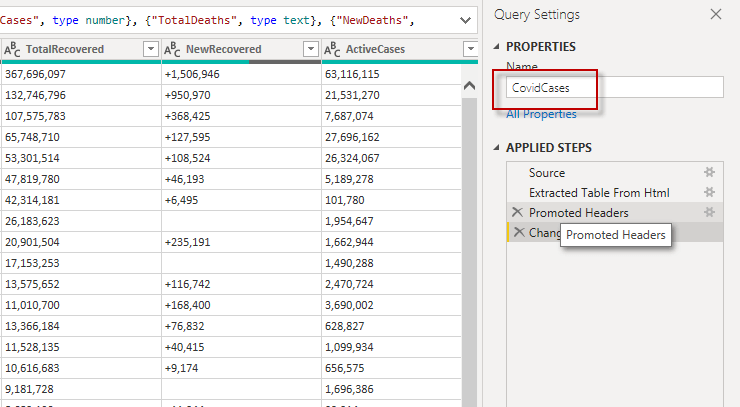
Task: Collapse the PROPERTIES section
Action: coord(496,47)
